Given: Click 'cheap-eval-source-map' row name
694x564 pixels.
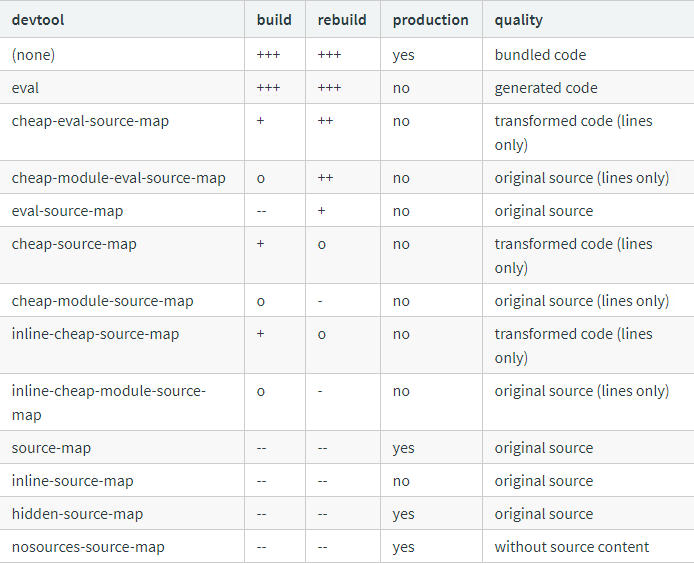Looking at the screenshot, I should point(90,121).
